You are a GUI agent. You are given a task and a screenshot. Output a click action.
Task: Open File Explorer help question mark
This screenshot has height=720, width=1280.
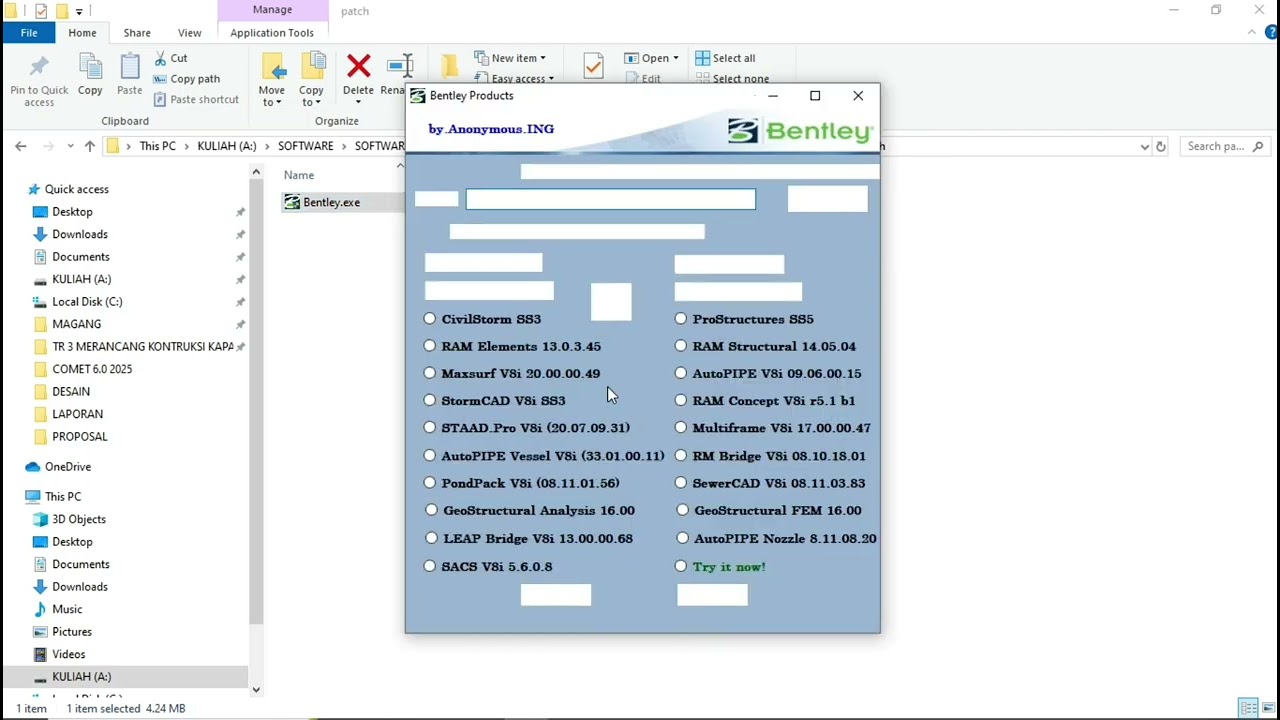tap(1271, 33)
